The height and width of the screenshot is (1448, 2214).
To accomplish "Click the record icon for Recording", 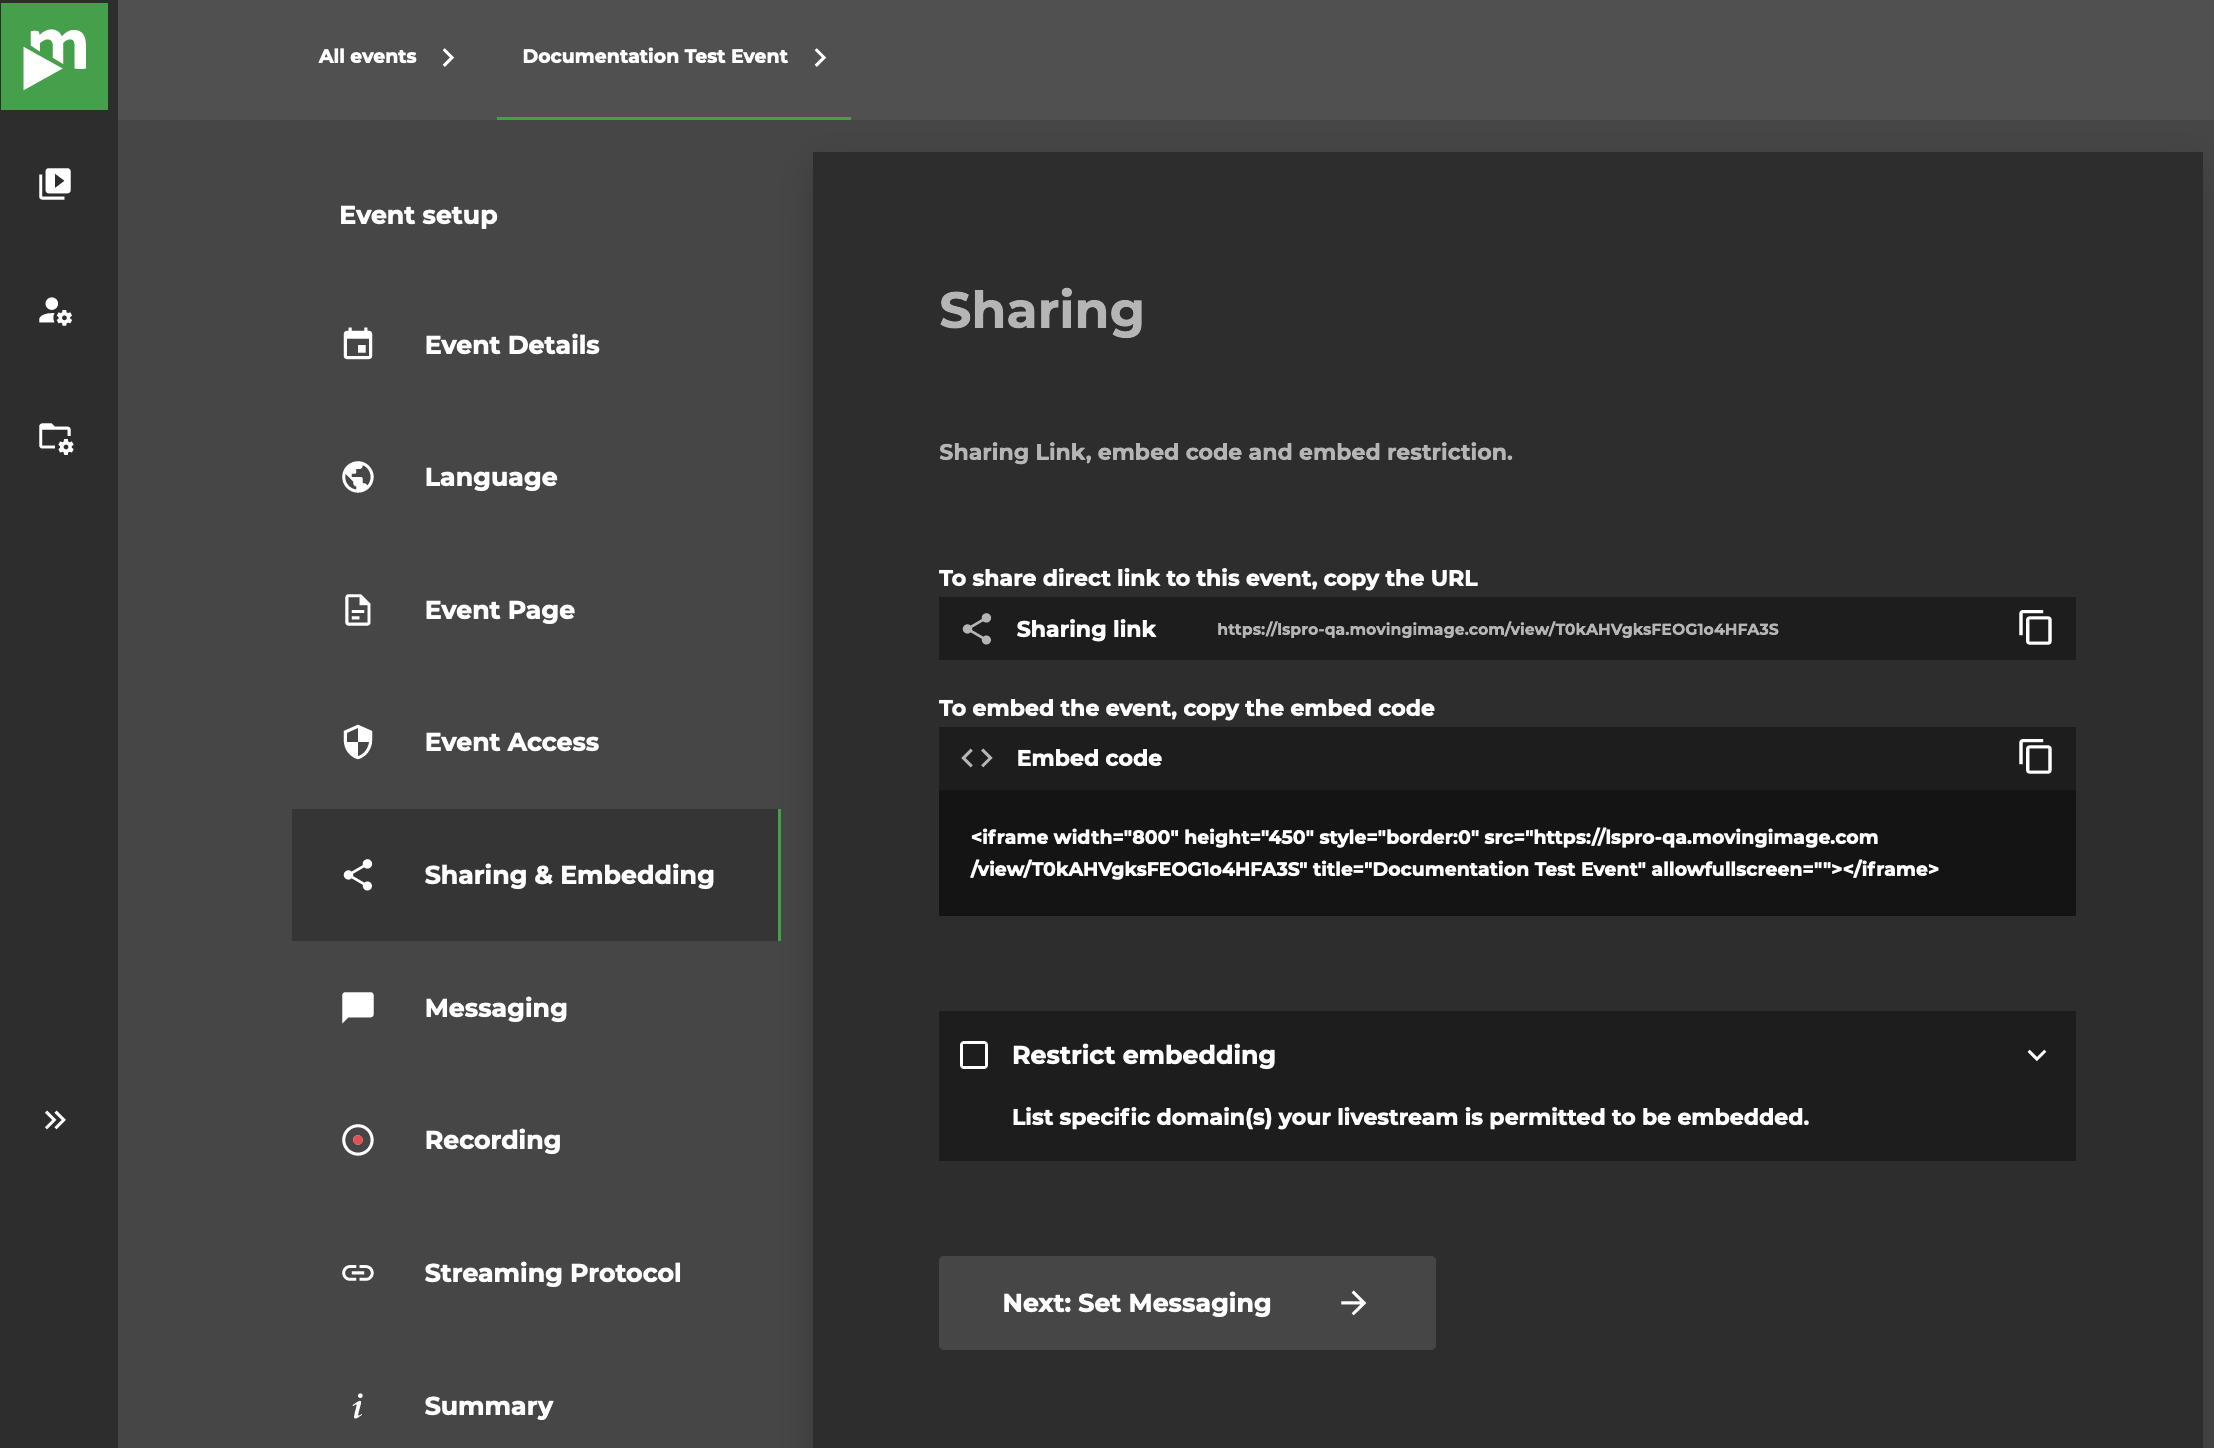I will 358,1140.
